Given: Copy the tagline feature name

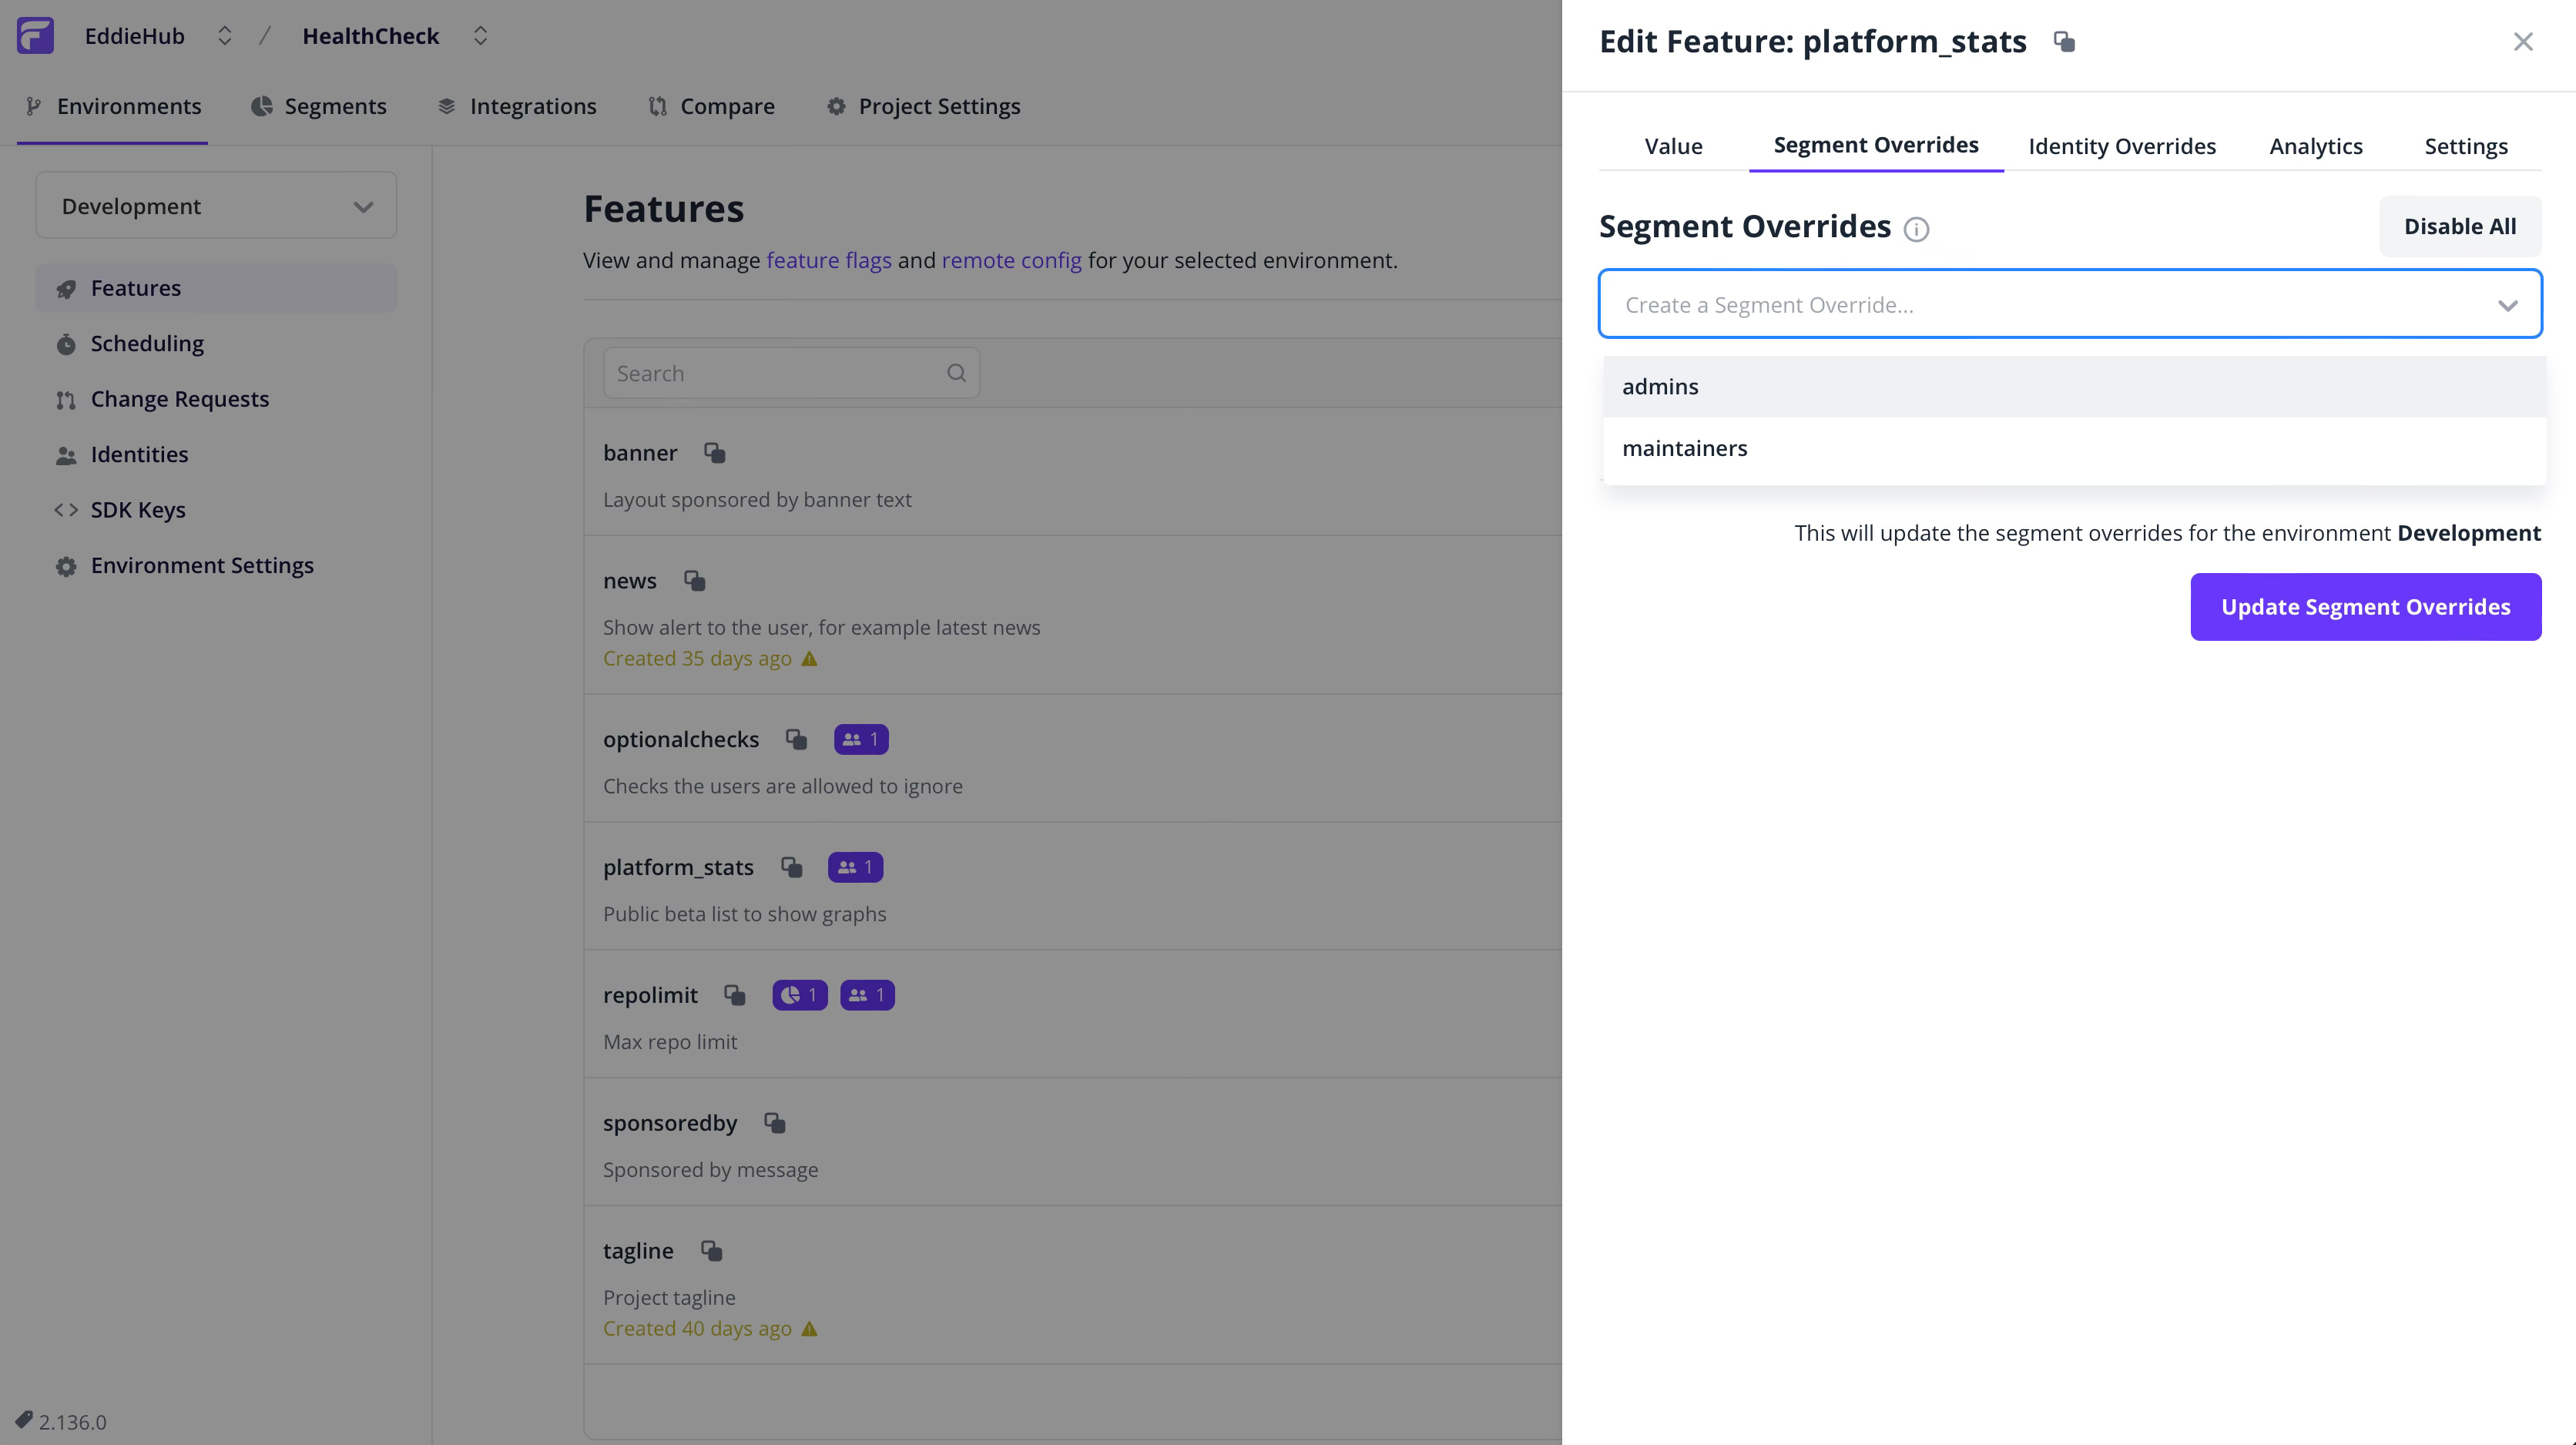Looking at the screenshot, I should (x=712, y=1251).
